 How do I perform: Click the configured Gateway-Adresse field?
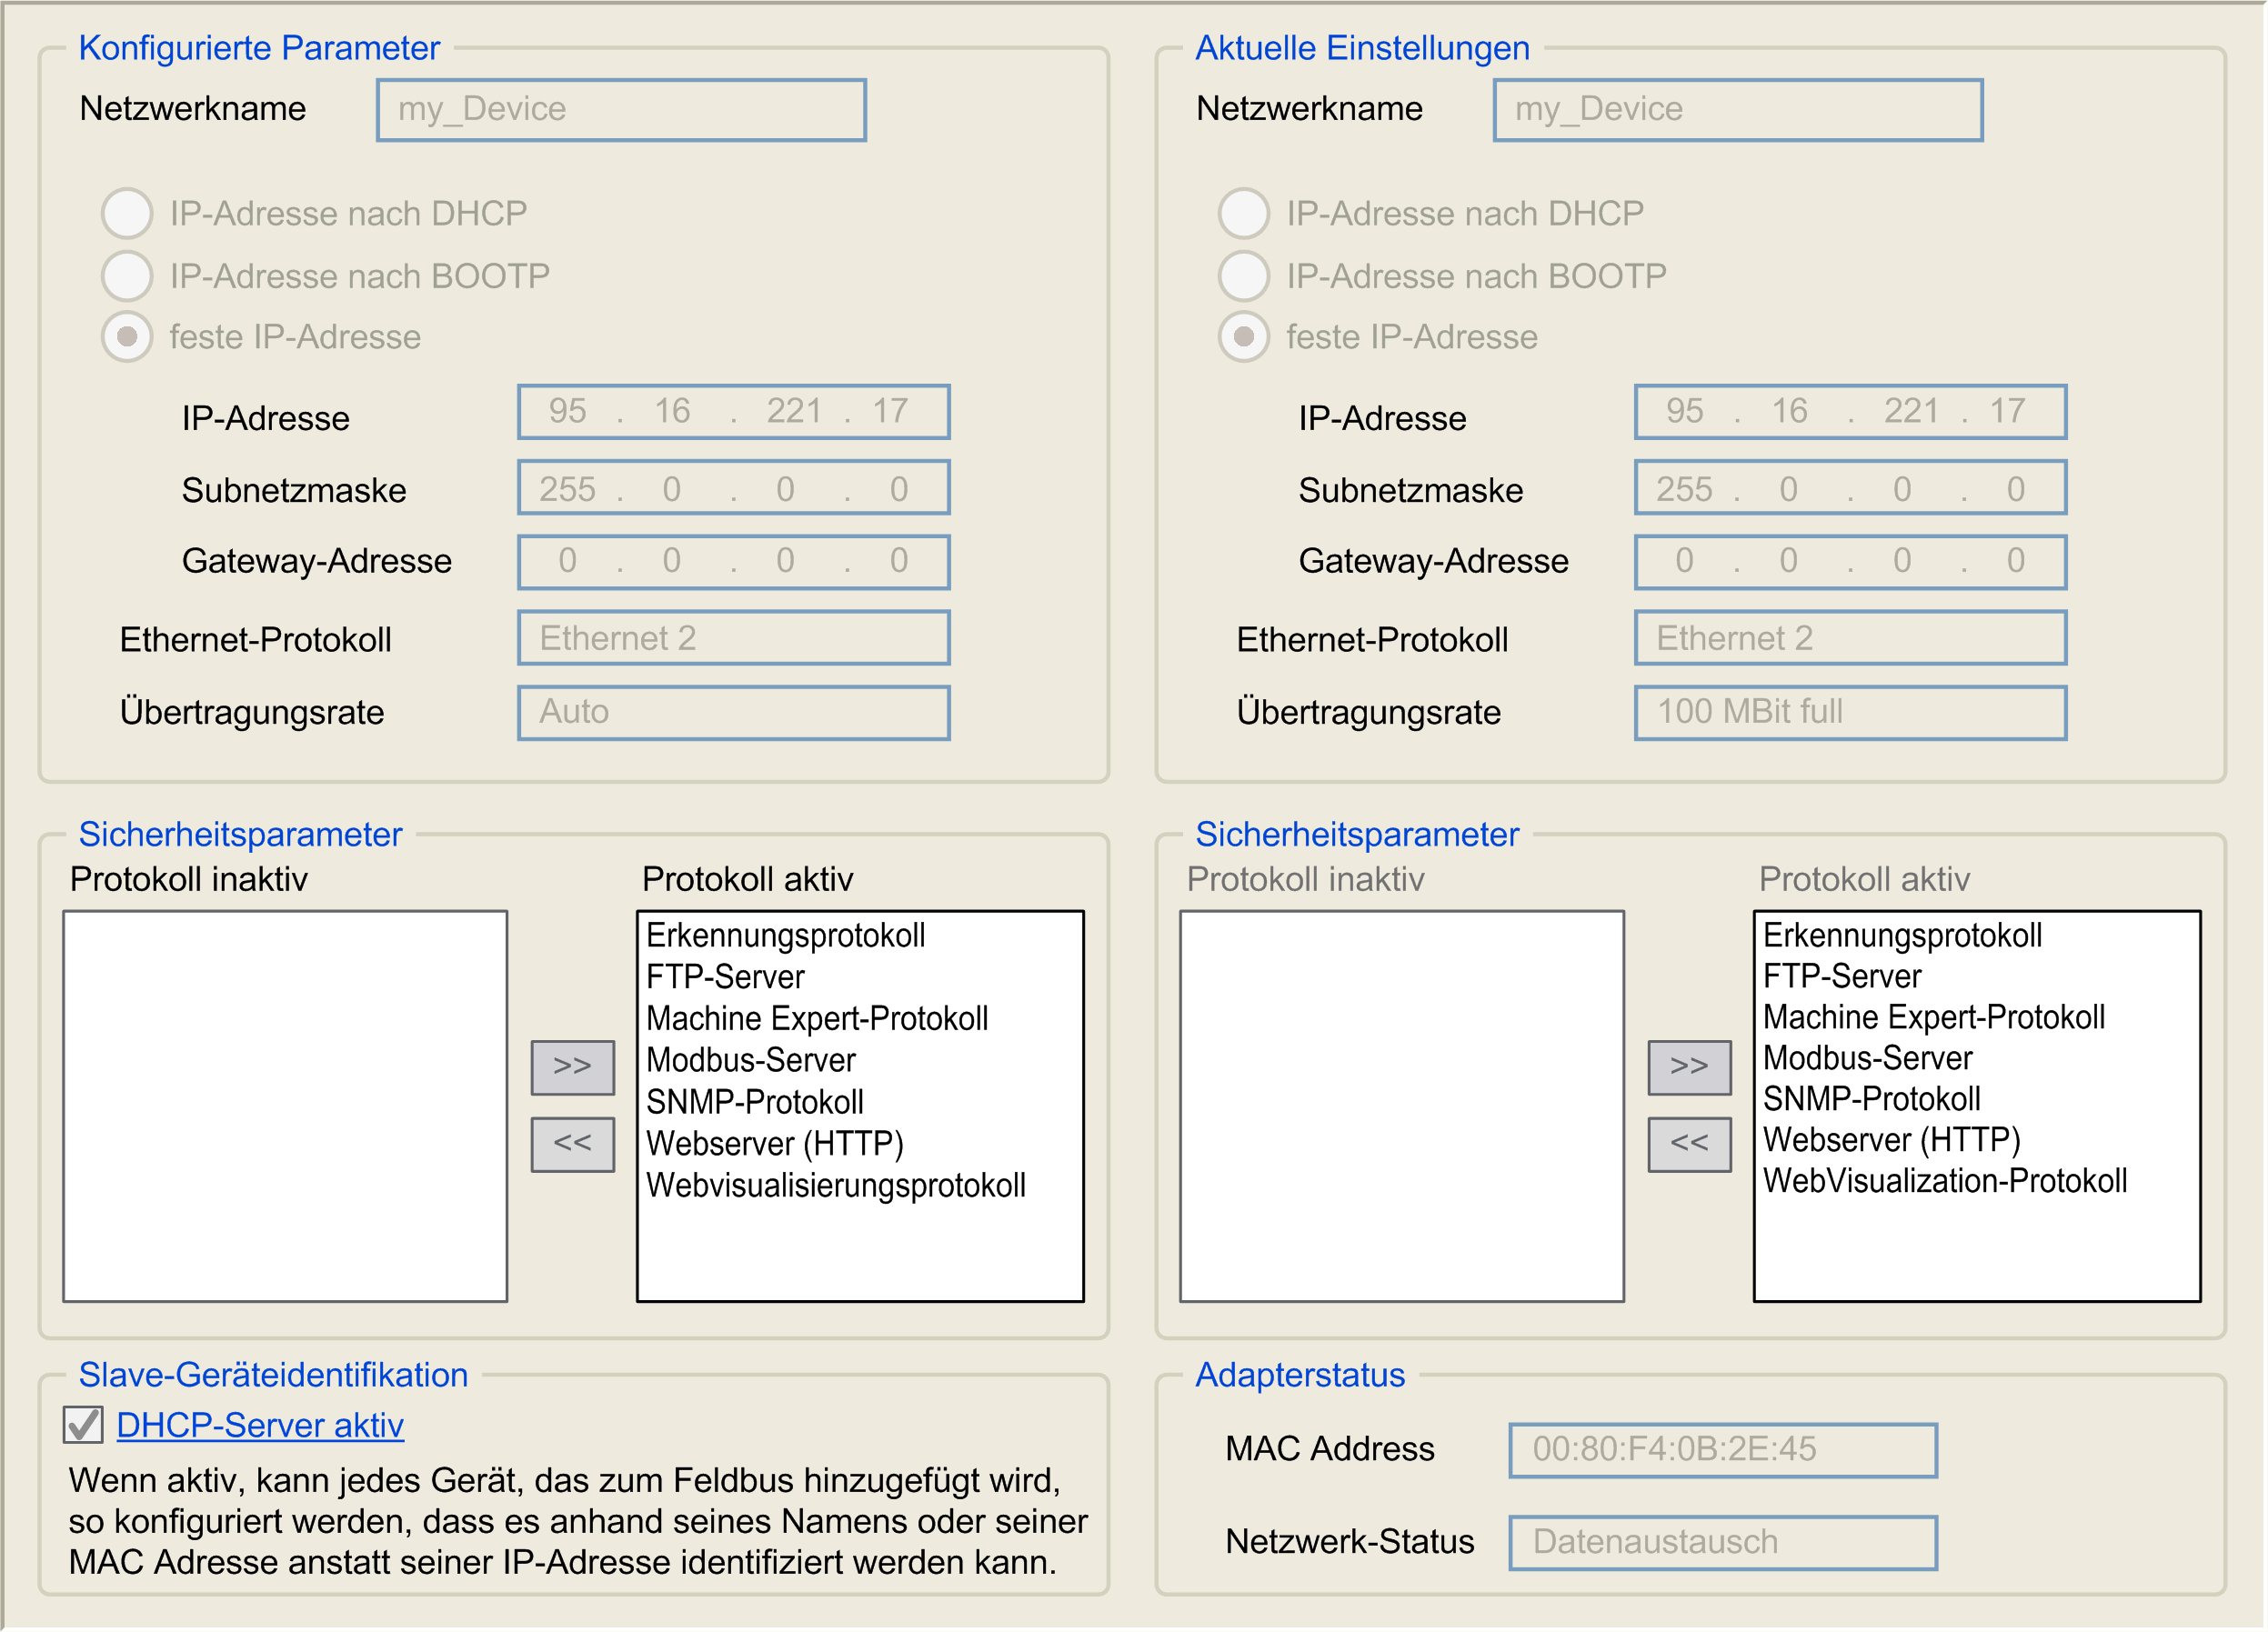click(733, 562)
